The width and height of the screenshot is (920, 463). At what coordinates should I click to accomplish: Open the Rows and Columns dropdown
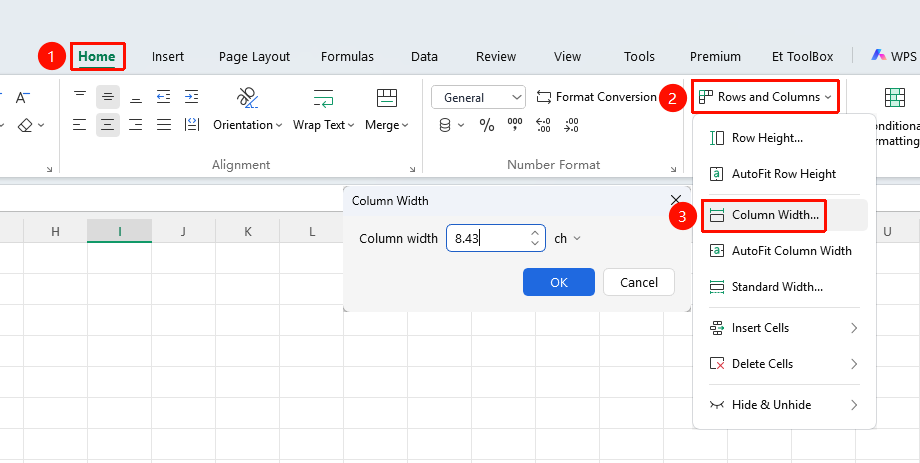766,97
